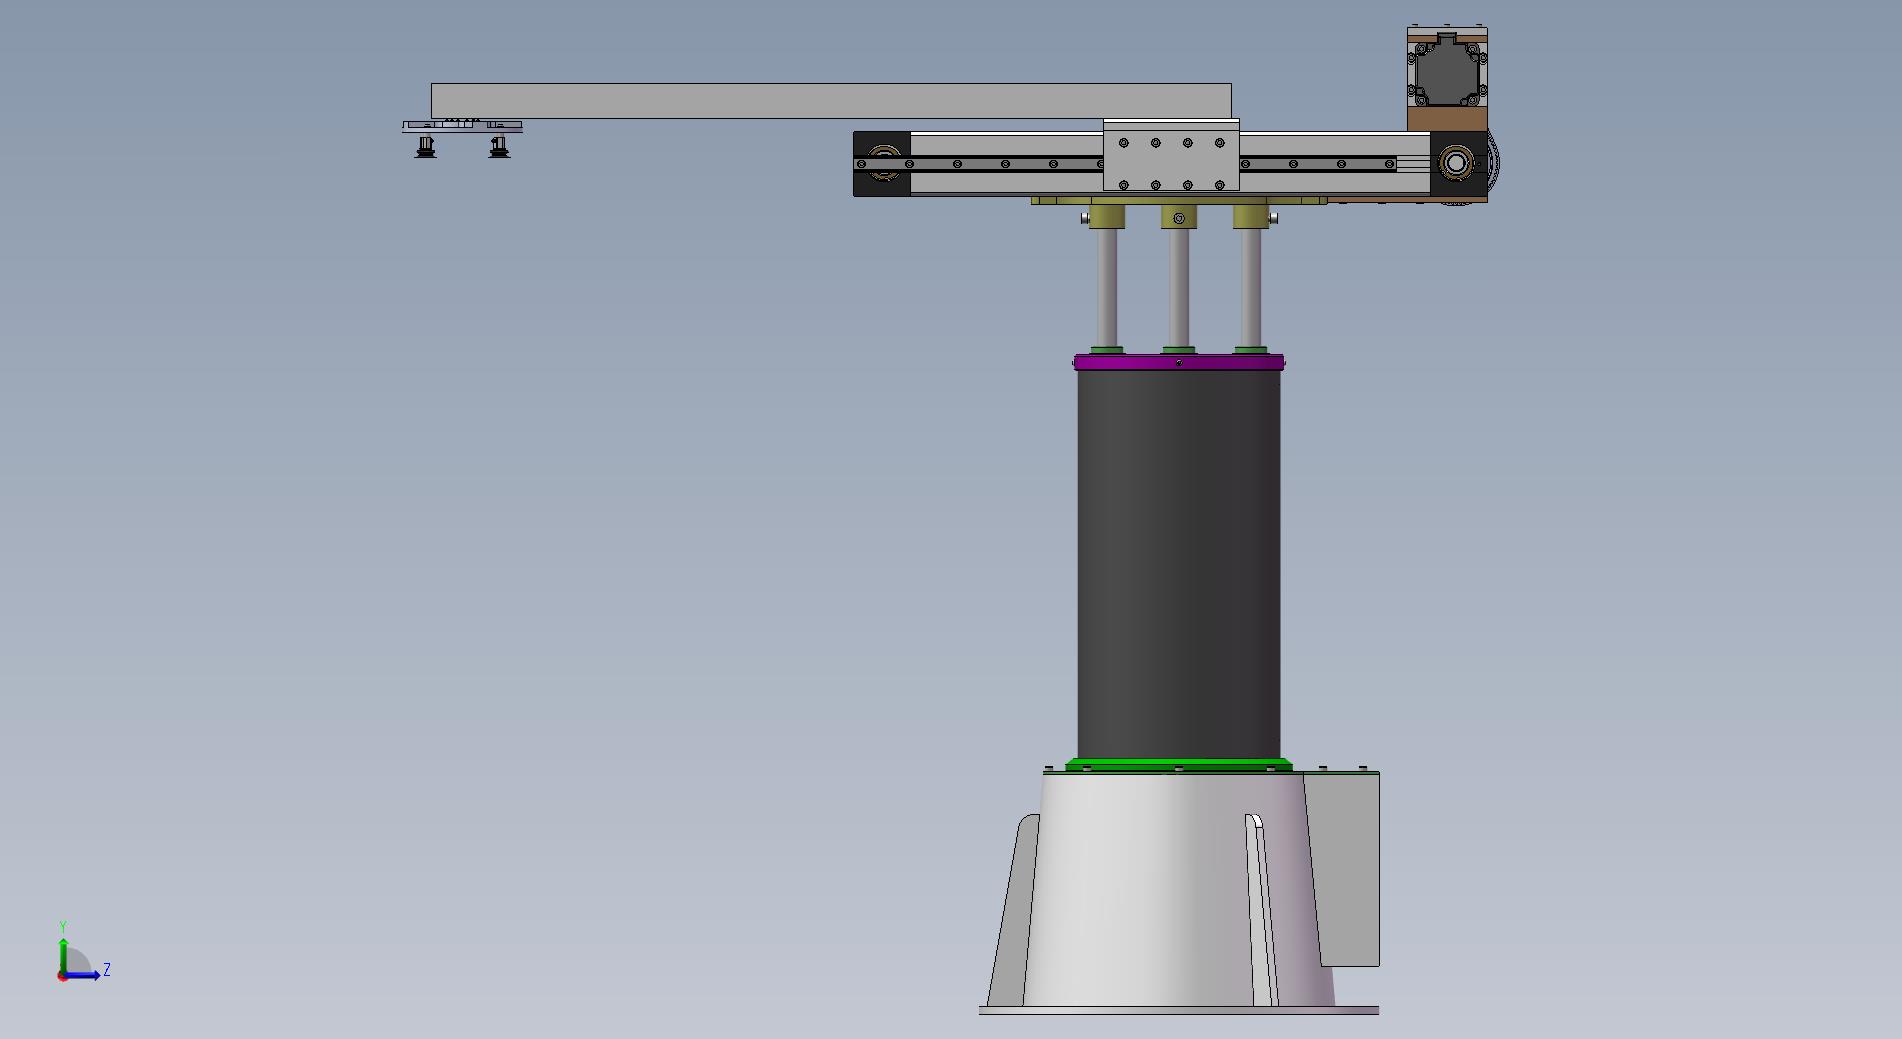The width and height of the screenshot is (1902, 1039).
Task: Select the brown motor mounting bracket
Action: click(x=1447, y=119)
